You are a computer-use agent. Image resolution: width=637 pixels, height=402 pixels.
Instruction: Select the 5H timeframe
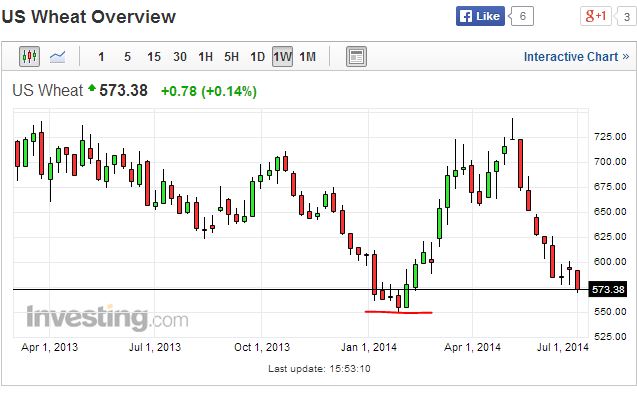click(x=232, y=57)
